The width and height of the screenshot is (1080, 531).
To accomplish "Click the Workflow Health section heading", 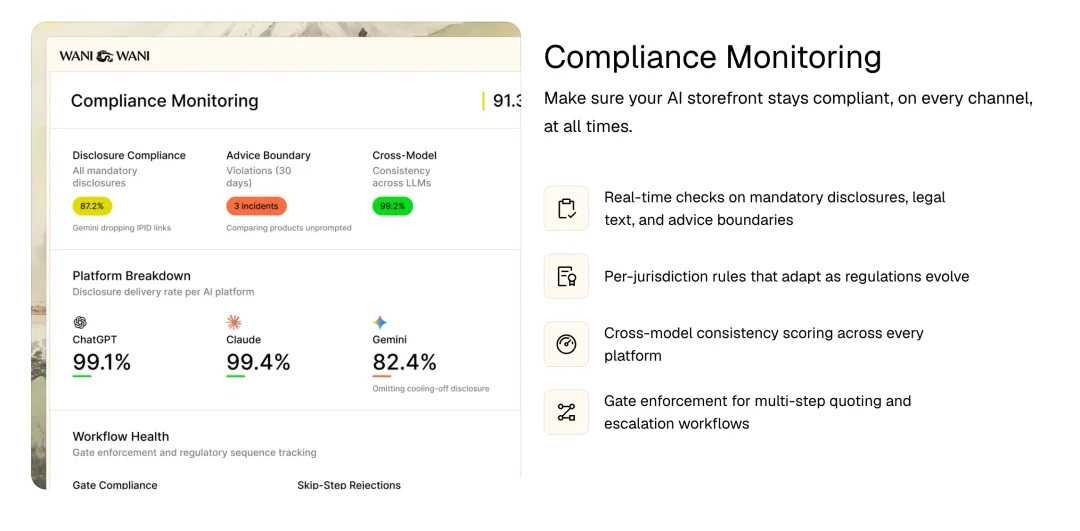I will click(x=121, y=437).
